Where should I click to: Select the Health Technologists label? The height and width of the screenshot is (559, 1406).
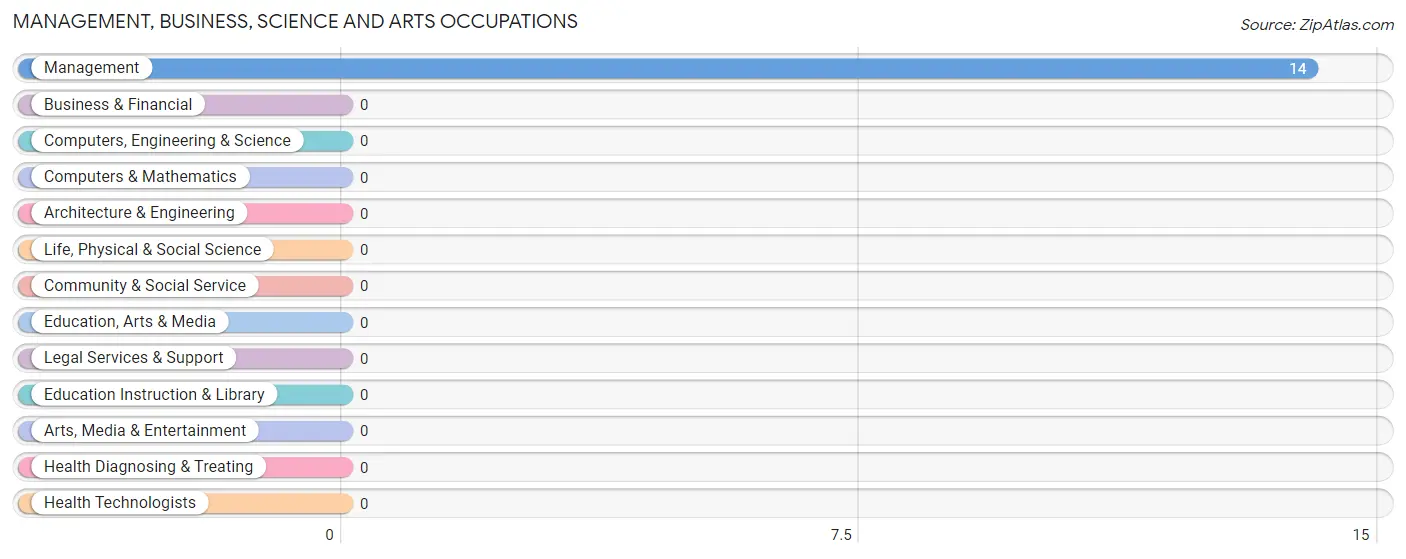[120, 503]
